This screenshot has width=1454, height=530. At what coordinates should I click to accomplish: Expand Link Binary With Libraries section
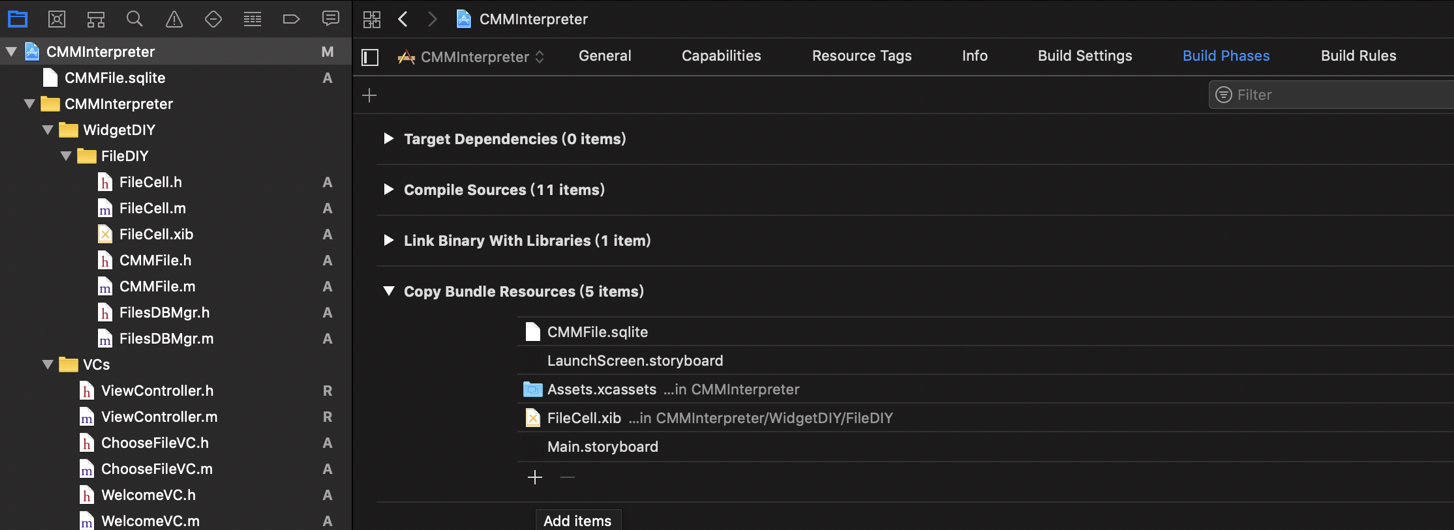(x=388, y=241)
